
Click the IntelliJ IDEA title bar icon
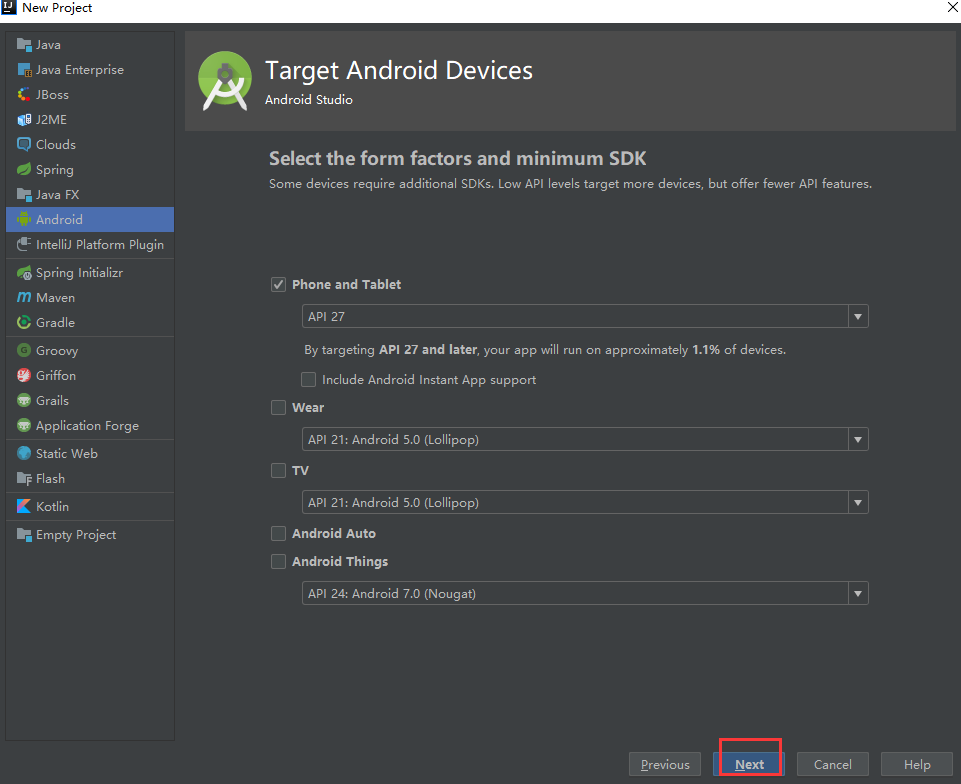coord(9,7)
